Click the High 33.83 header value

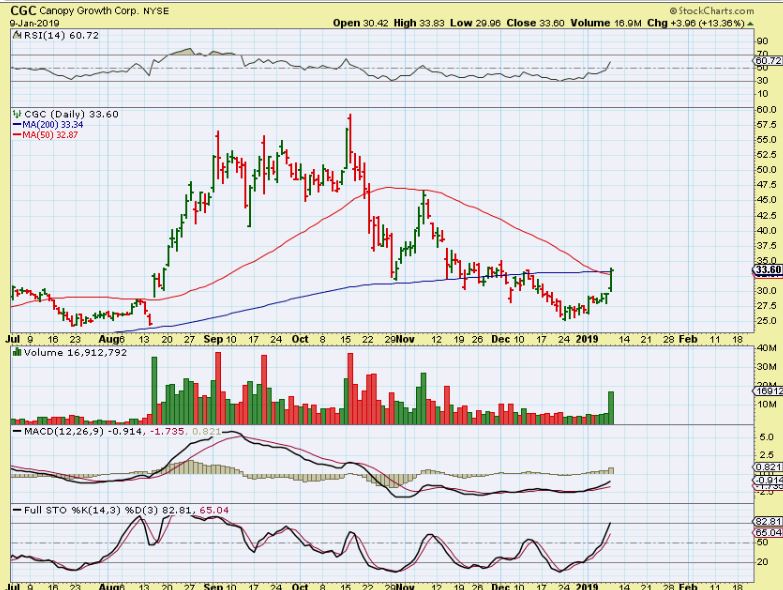tap(419, 23)
